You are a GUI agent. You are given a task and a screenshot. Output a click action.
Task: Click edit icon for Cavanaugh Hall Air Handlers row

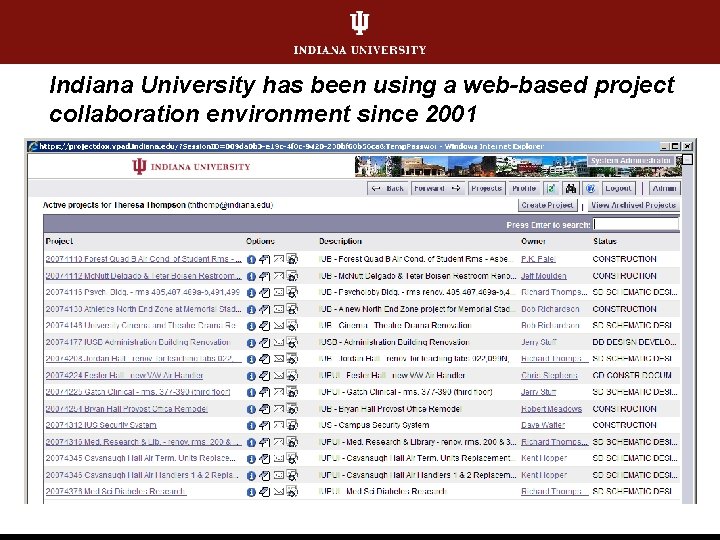click(x=264, y=475)
